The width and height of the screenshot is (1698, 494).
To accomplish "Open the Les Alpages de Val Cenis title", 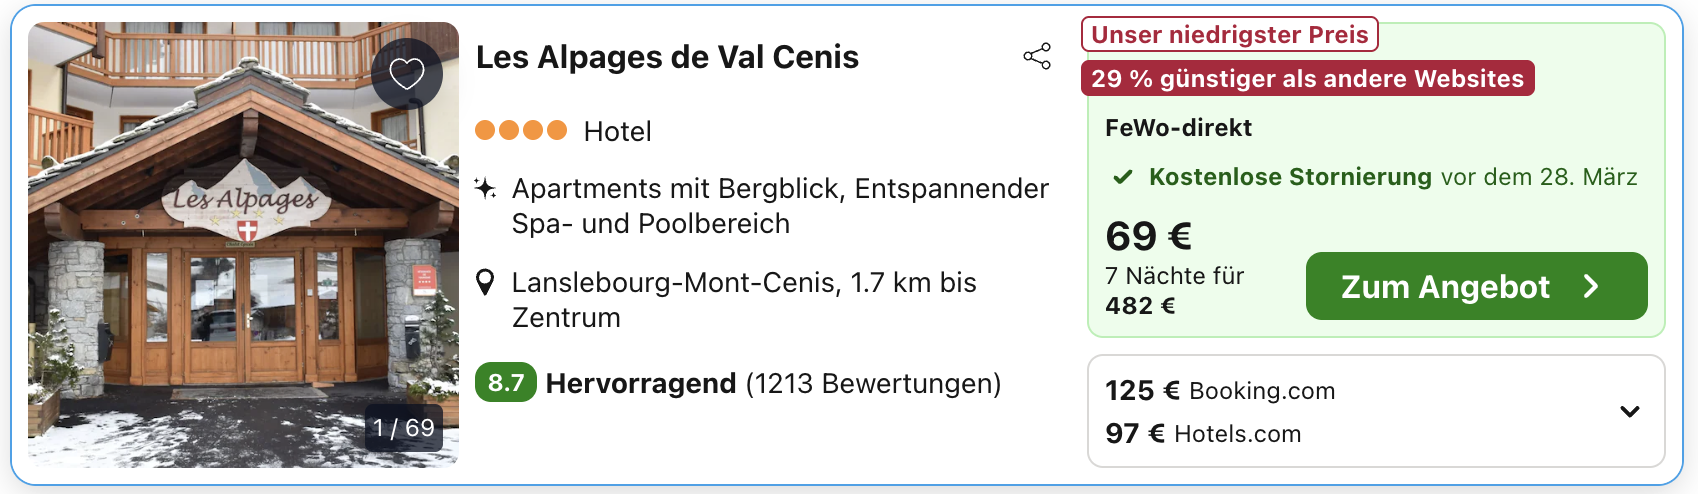I will (667, 57).
